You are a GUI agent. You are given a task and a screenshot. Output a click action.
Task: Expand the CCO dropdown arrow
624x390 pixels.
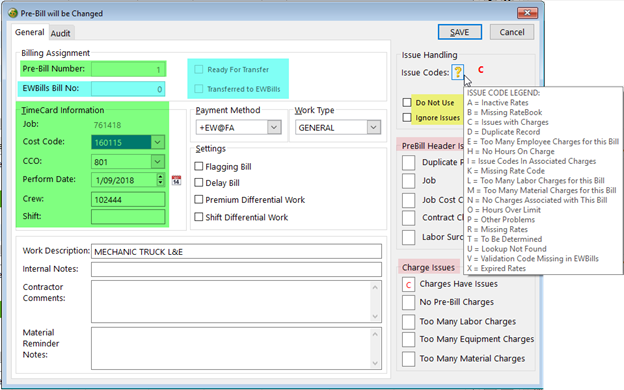(x=158, y=162)
